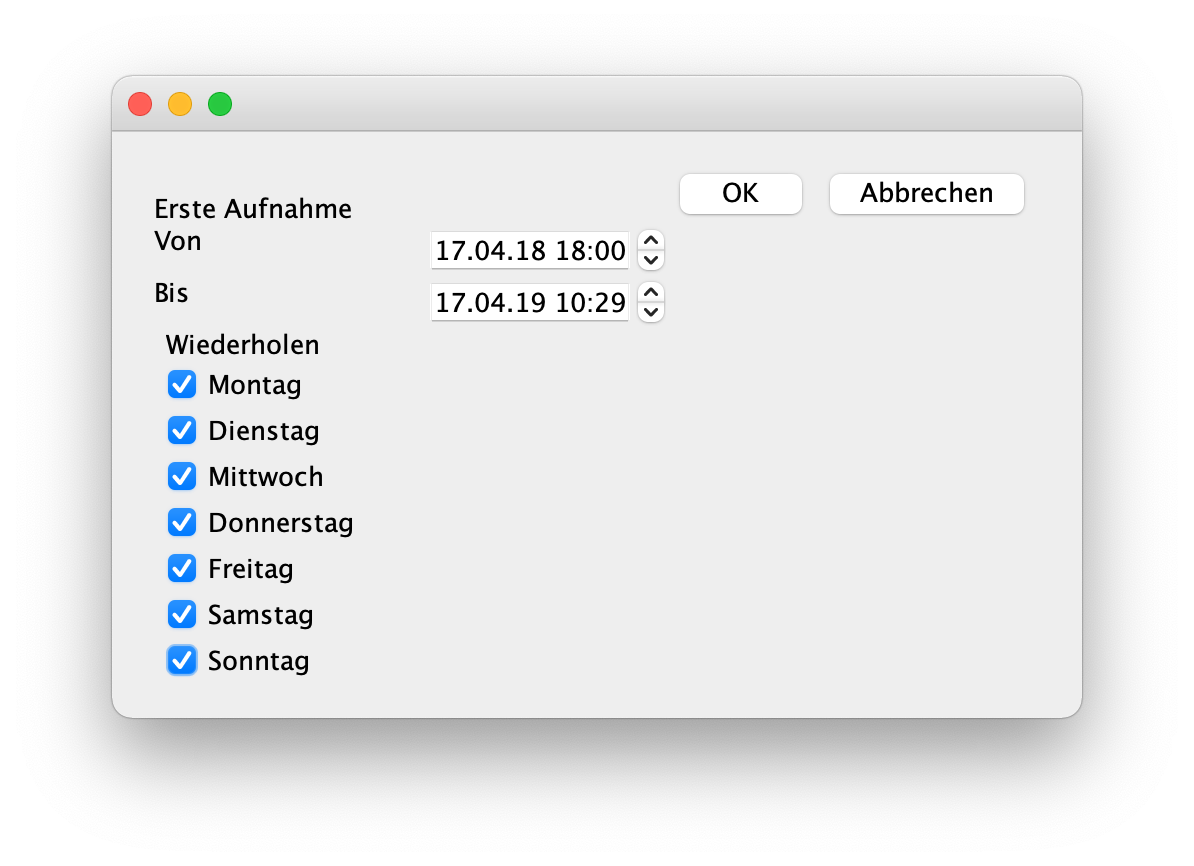Decrease the Von date-time with down arrow
1194x866 pixels.
tap(650, 260)
